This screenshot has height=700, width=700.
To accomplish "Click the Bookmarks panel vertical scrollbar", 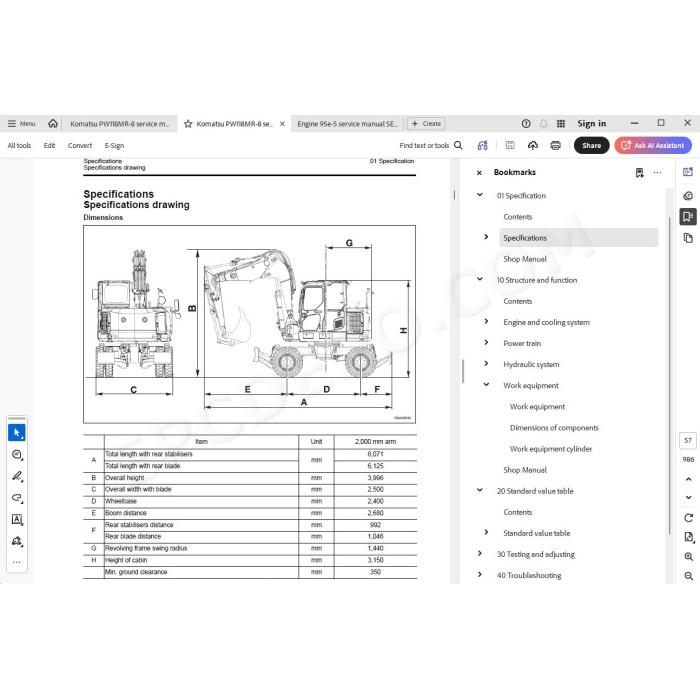I will click(x=670, y=375).
